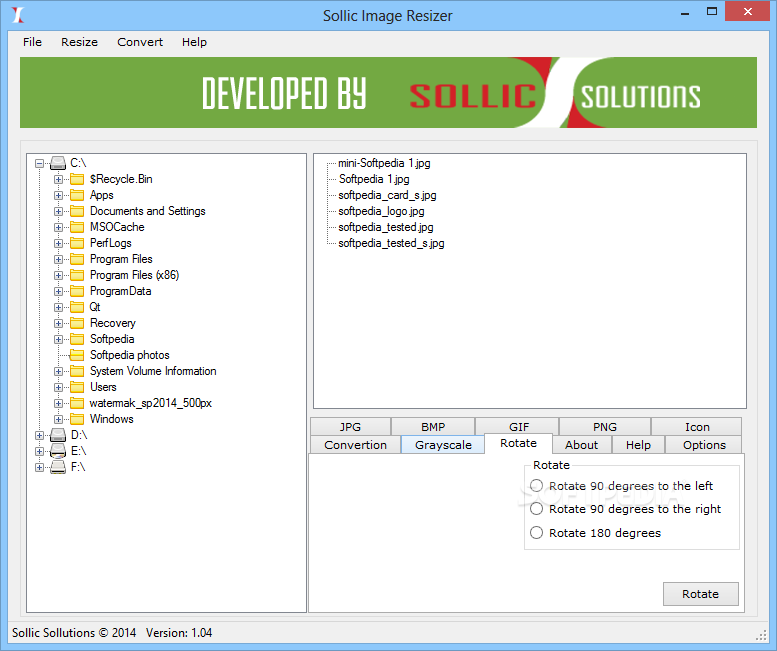Switch to the PNG tab
Viewport: 777px width, 651px height.
click(605, 427)
